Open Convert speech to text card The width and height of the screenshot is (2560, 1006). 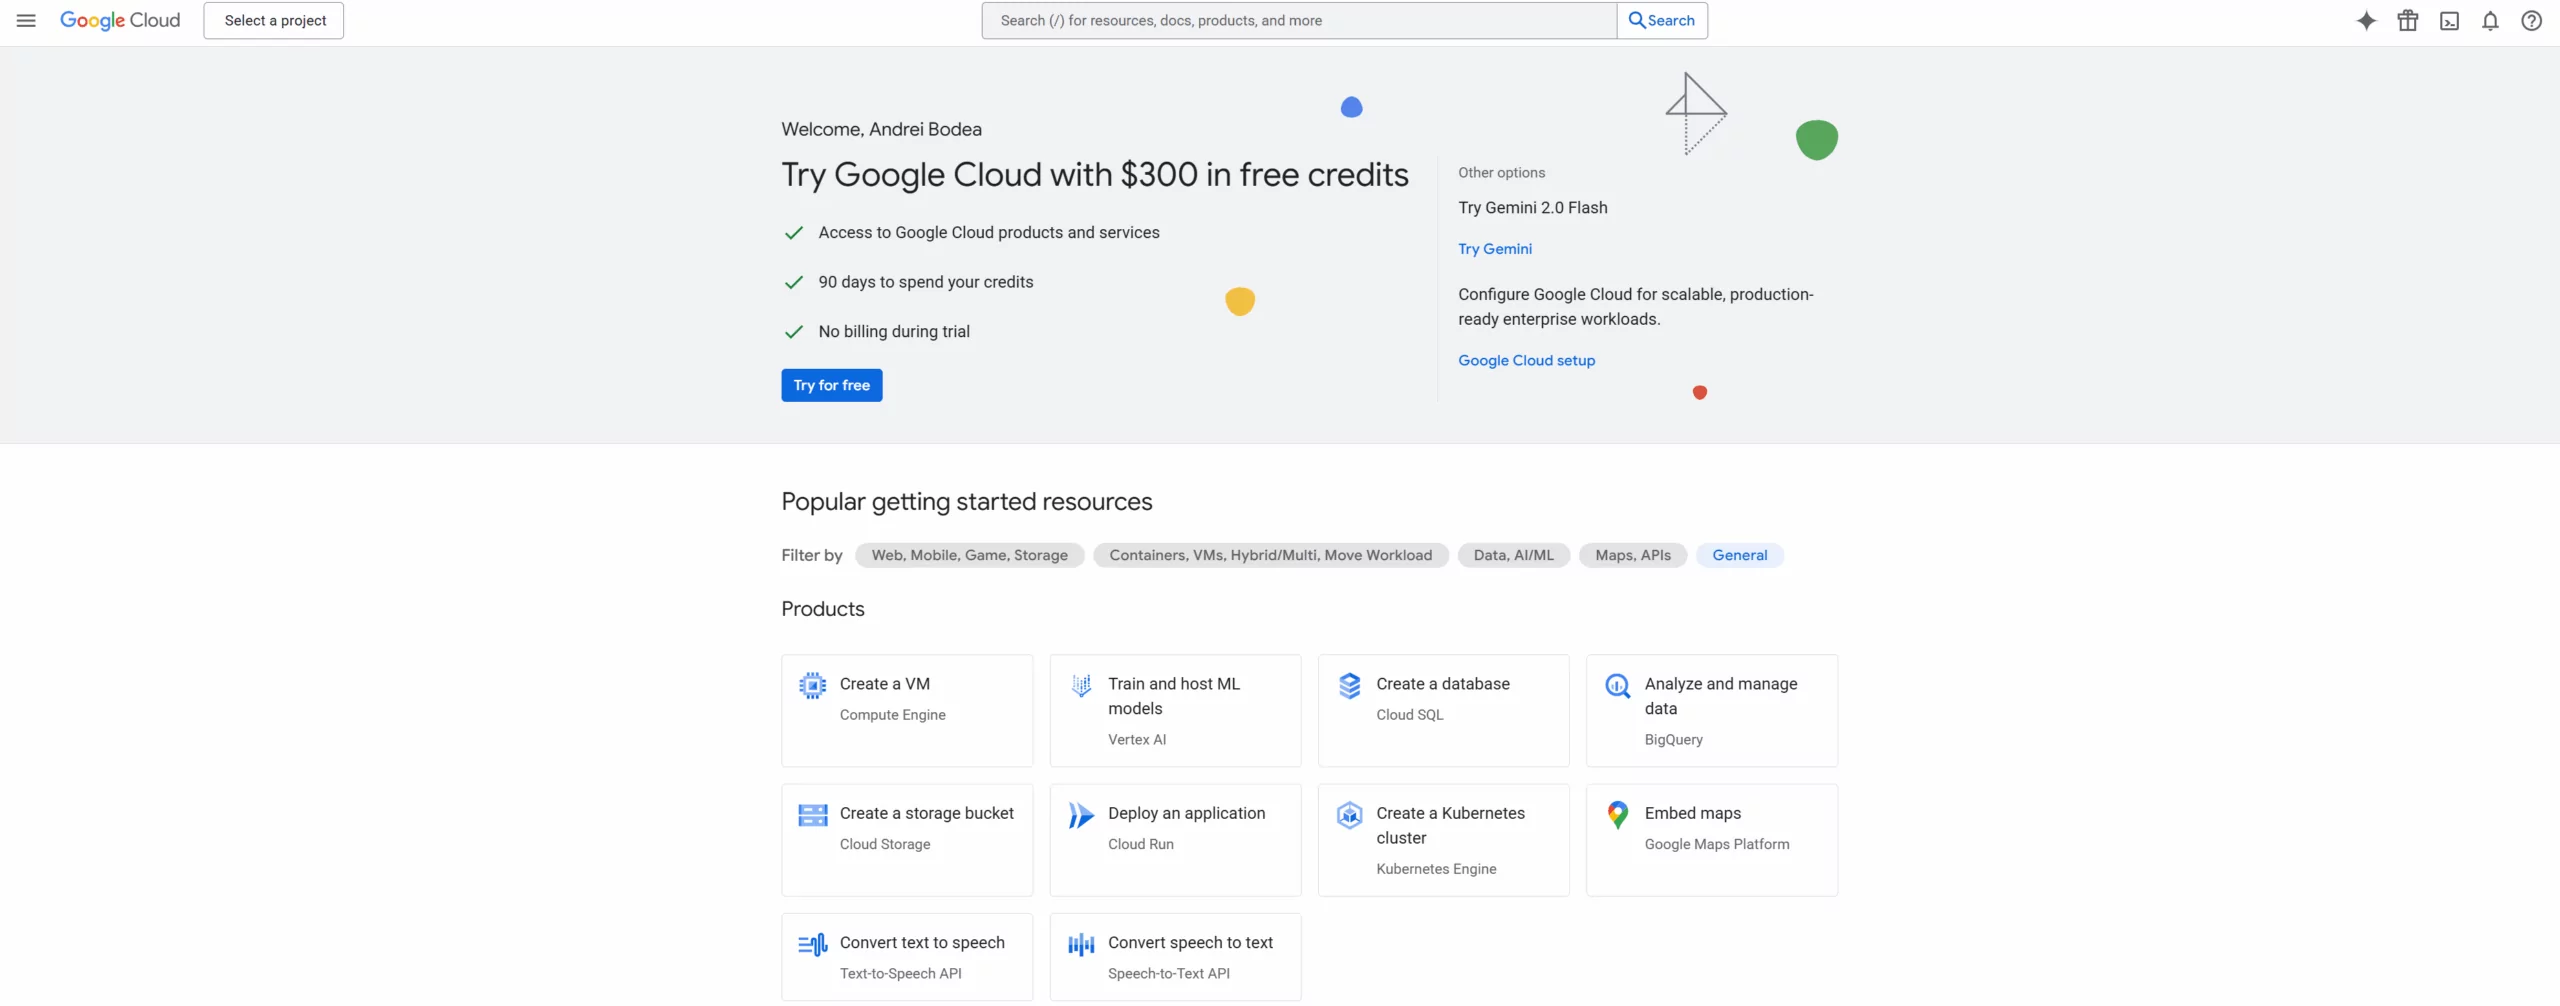pyautogui.click(x=1175, y=957)
